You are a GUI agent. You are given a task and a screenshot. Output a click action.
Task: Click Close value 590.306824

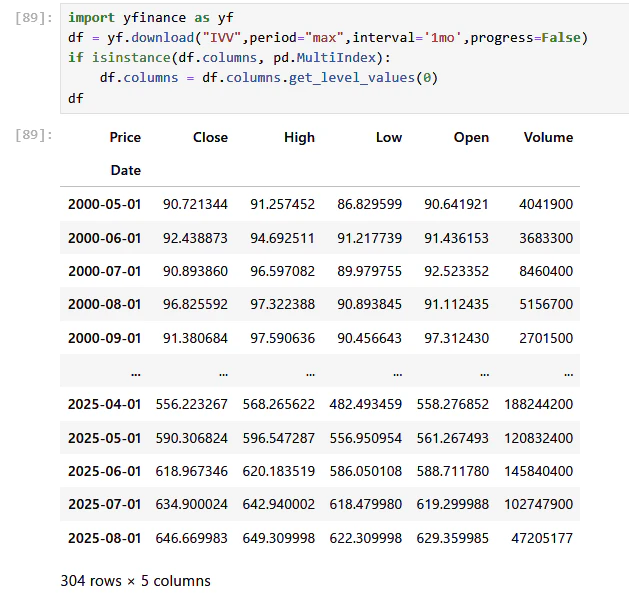pos(191,438)
